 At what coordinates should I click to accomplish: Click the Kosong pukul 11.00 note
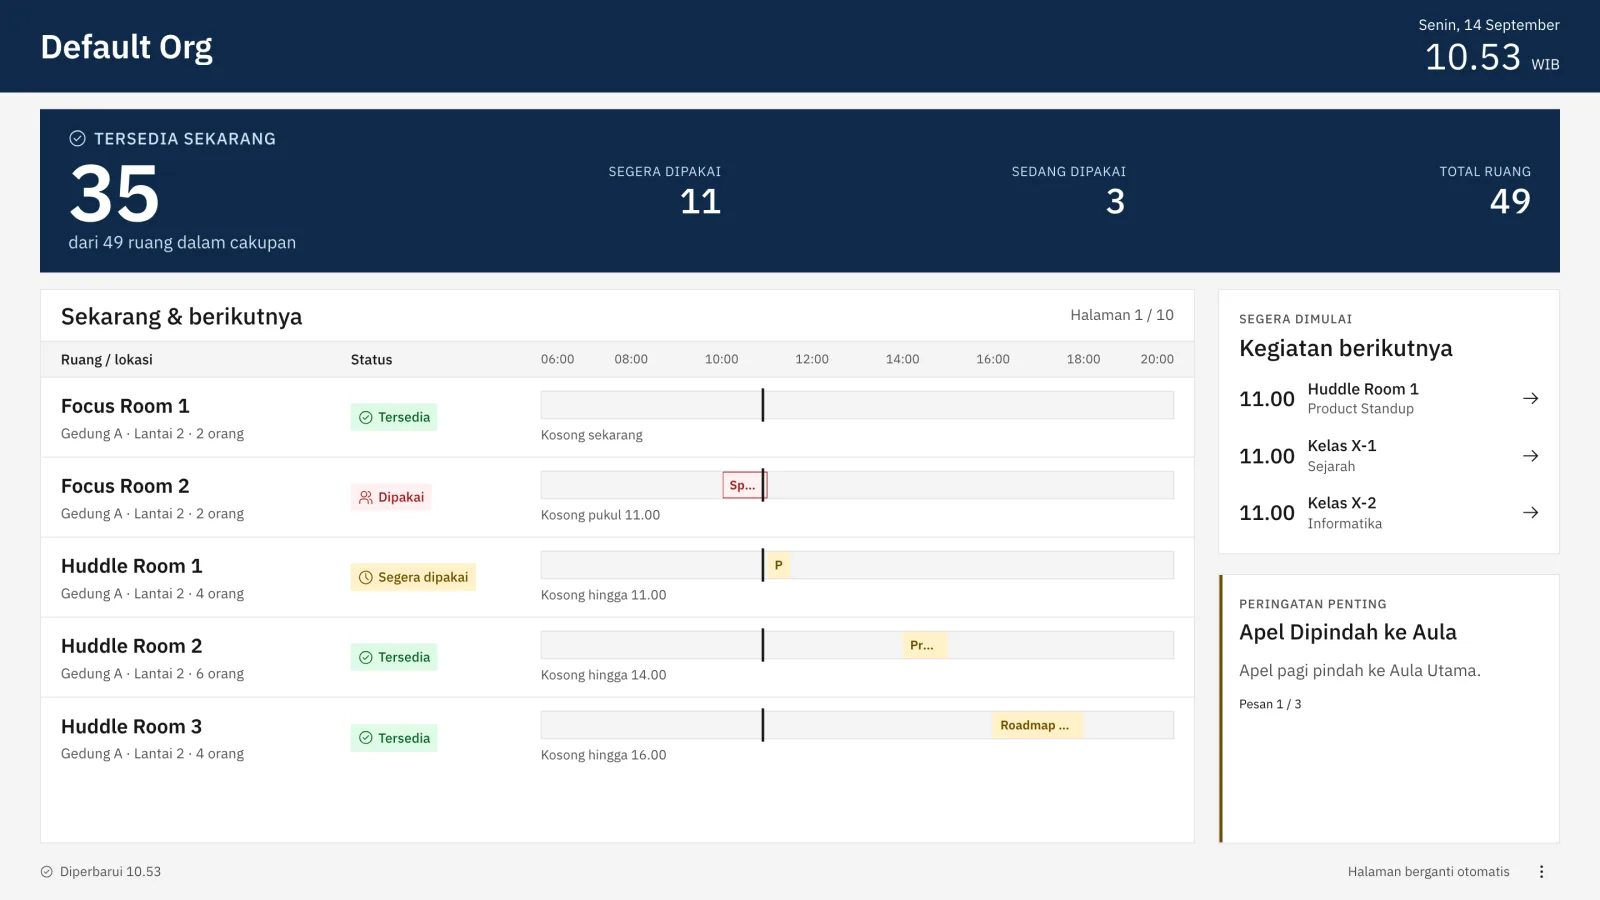click(600, 515)
